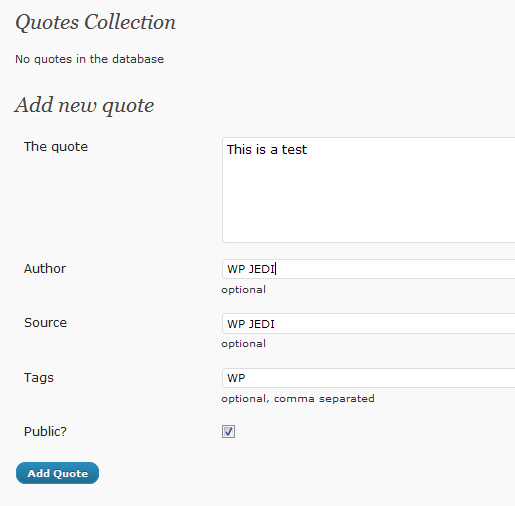The height and width of the screenshot is (506, 515).
Task: Click the 'optional' hint under Source
Action: tap(243, 344)
